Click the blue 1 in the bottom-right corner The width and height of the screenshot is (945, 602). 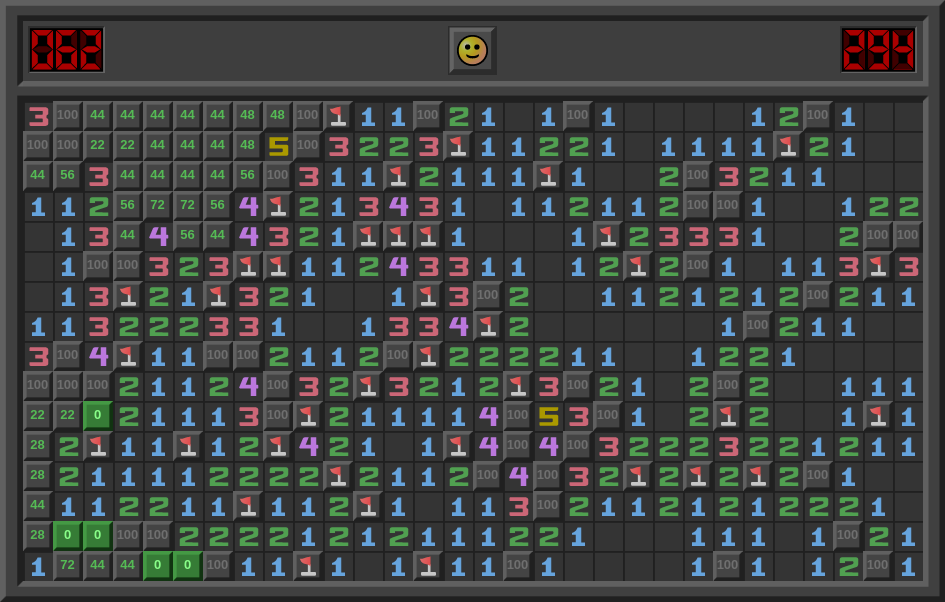coord(908,566)
